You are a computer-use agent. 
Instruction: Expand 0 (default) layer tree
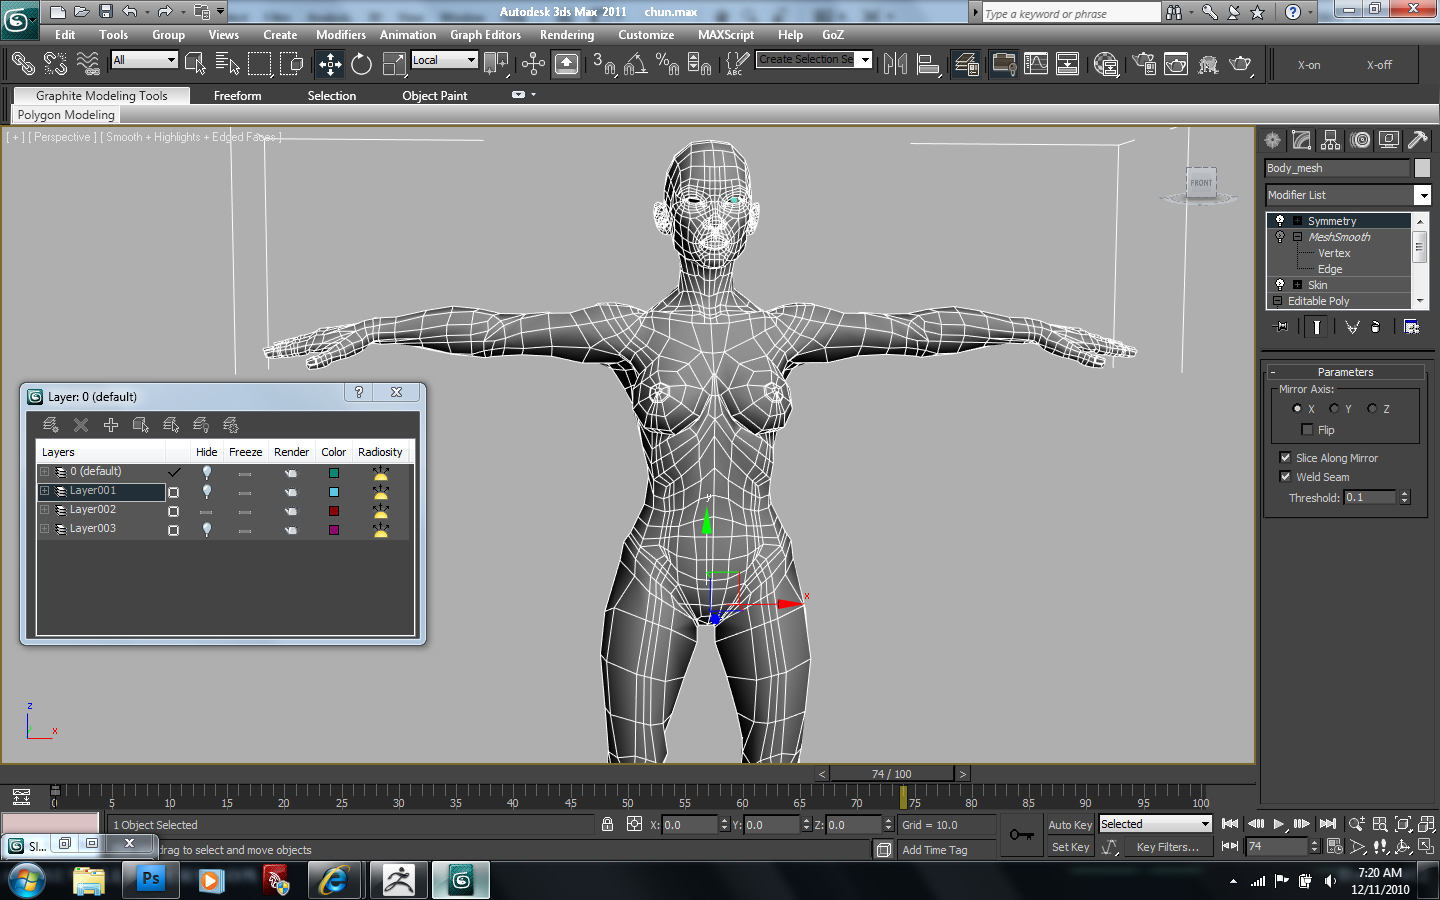pos(44,472)
